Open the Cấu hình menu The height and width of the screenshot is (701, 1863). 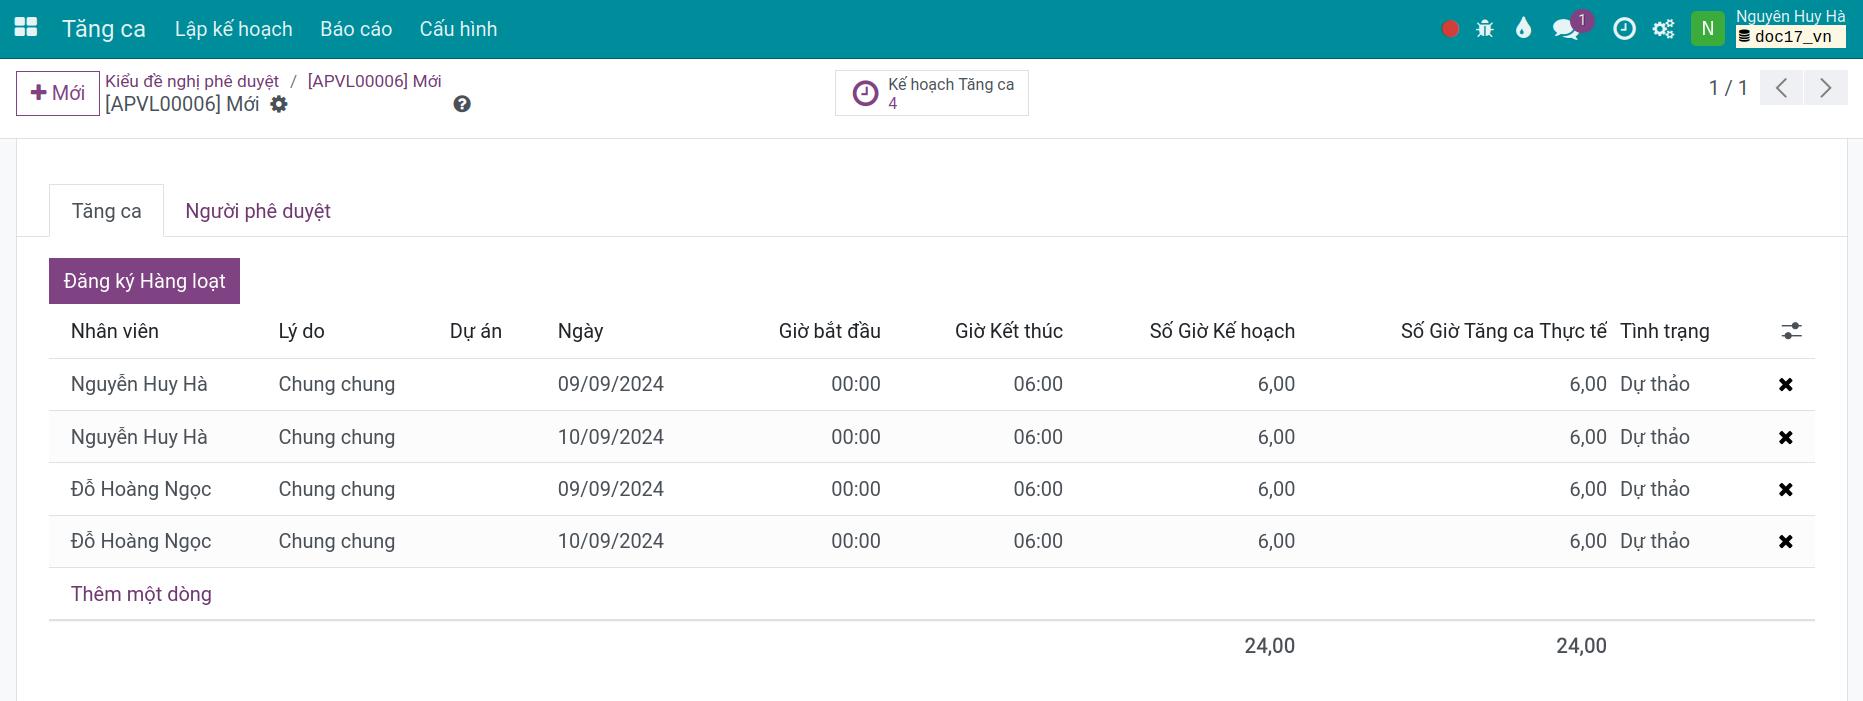(458, 29)
